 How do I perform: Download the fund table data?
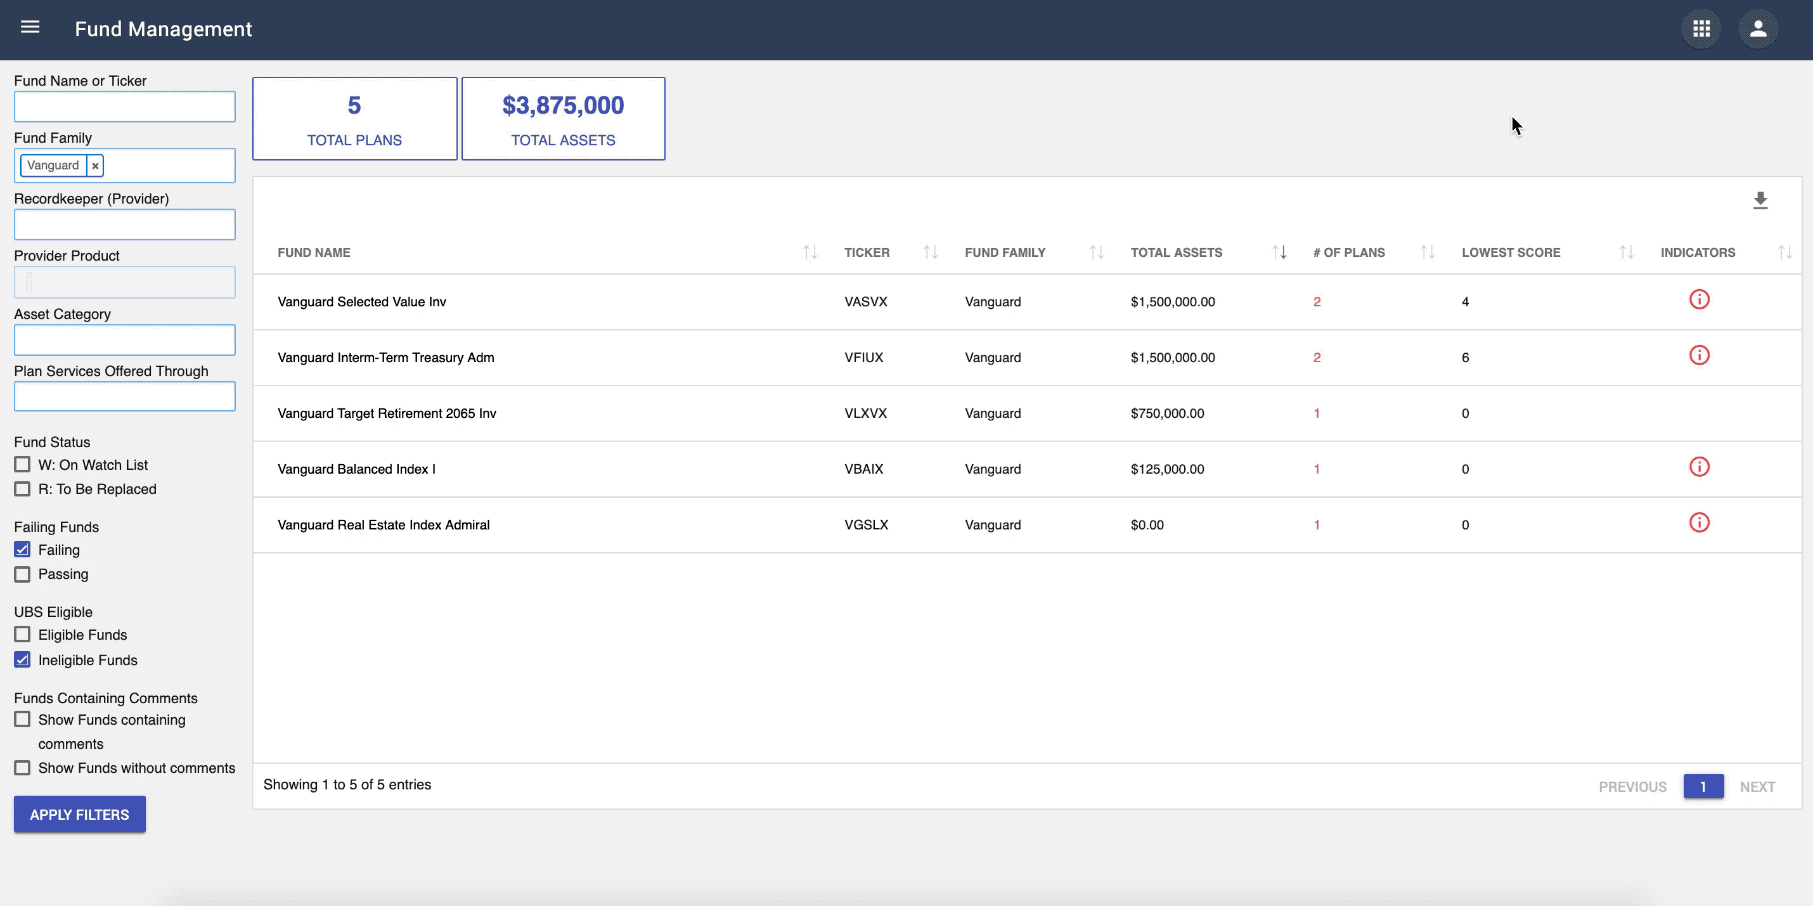pos(1760,201)
